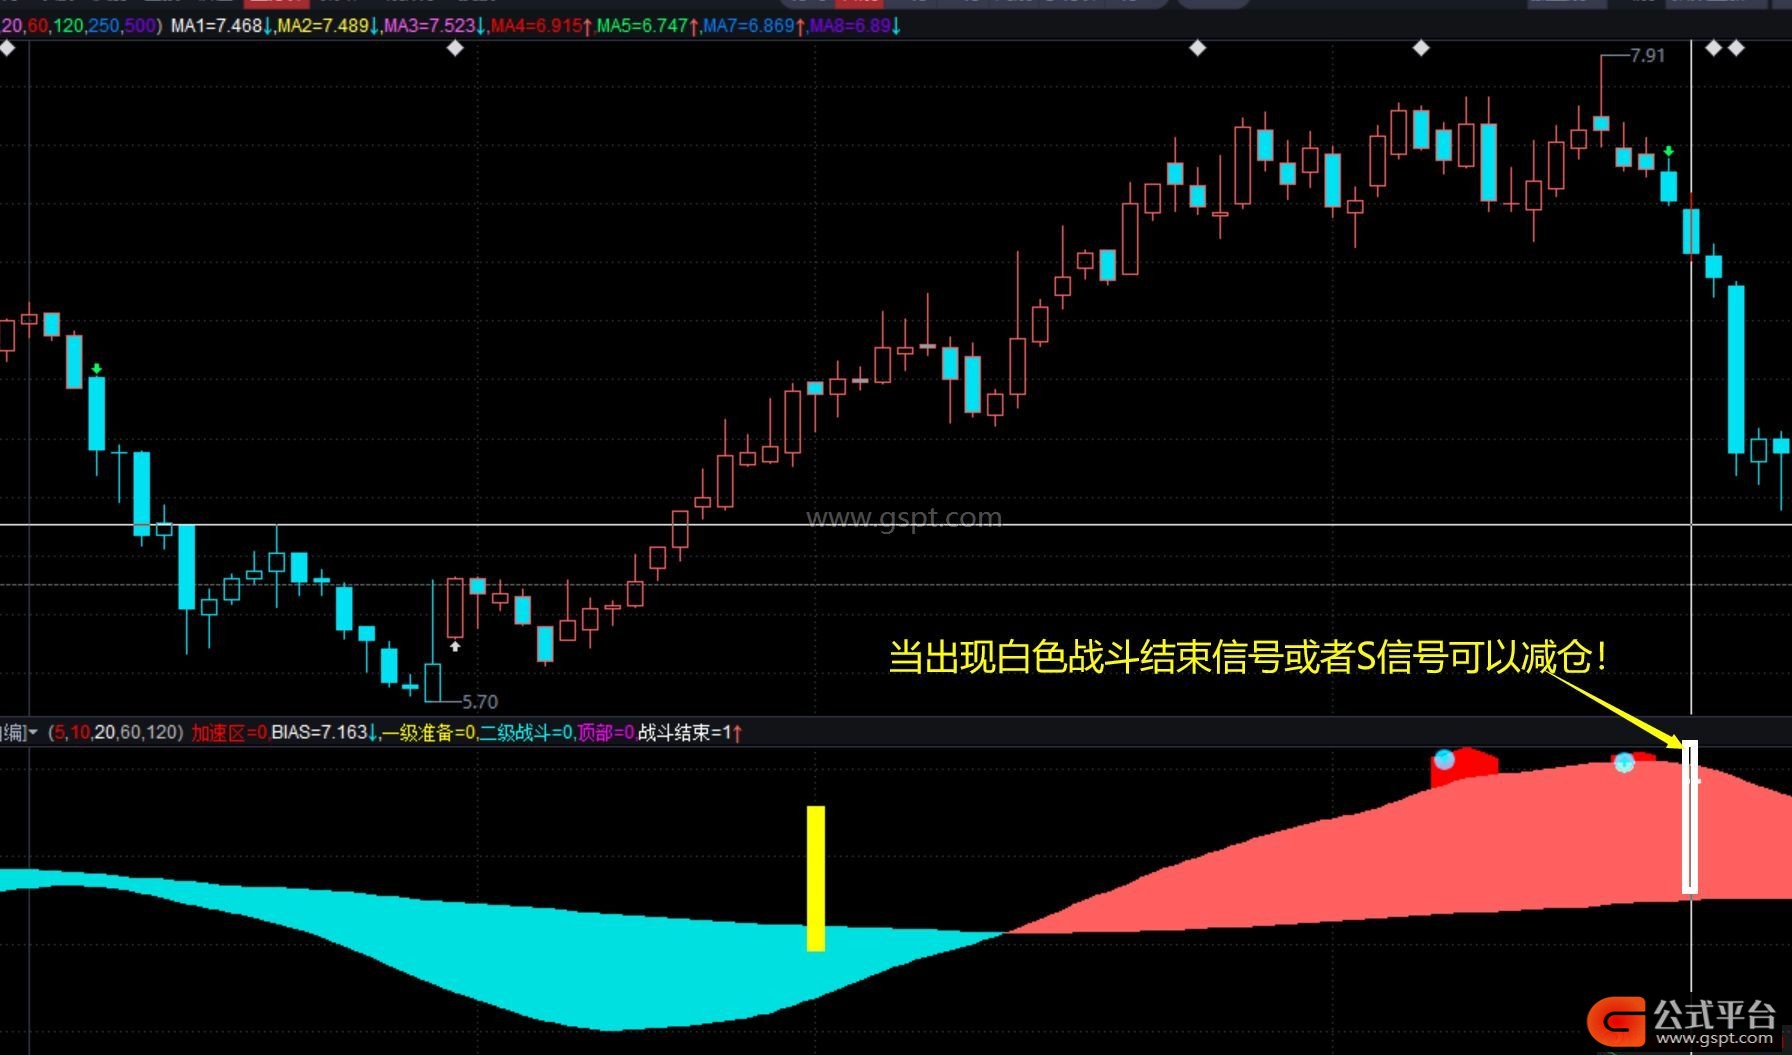1792x1055 pixels.
Task: Click the left blue circle on indicator
Action: coord(1444,759)
